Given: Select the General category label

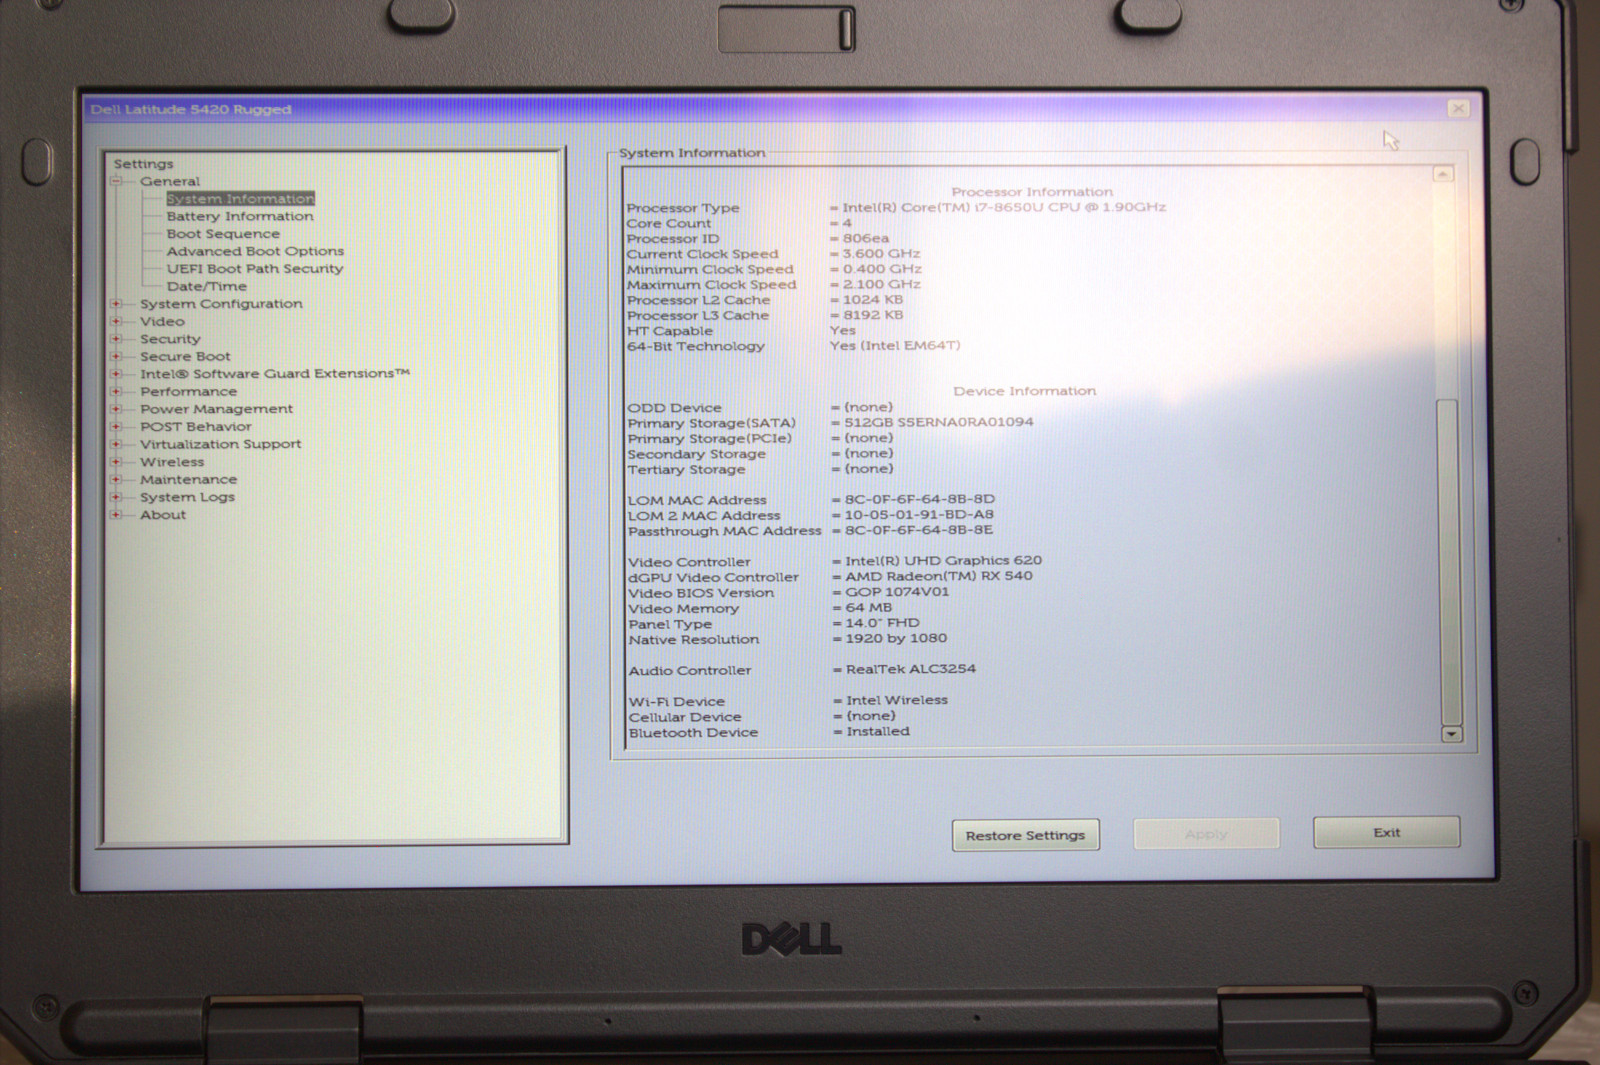Looking at the screenshot, I should [170, 181].
